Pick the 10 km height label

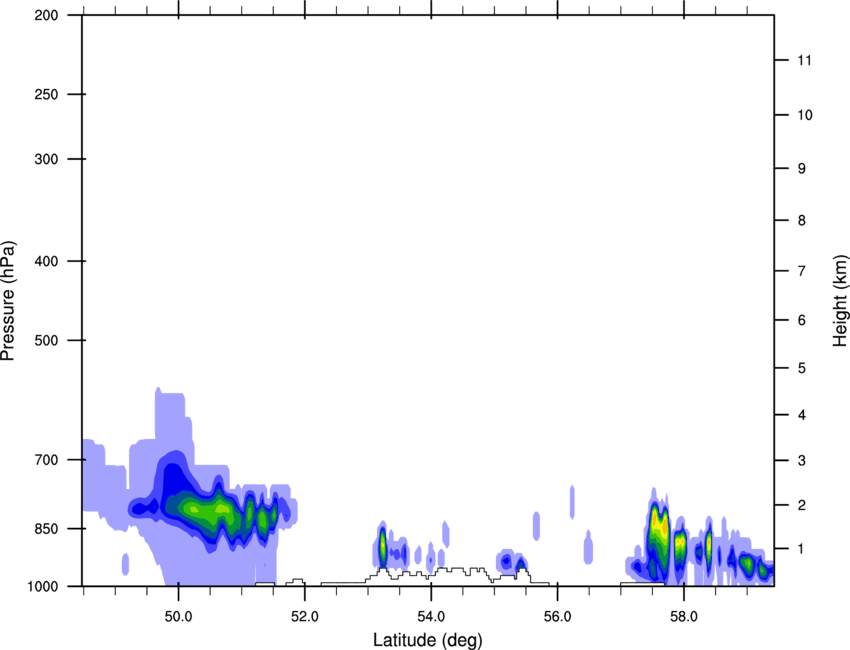pyautogui.click(x=805, y=115)
